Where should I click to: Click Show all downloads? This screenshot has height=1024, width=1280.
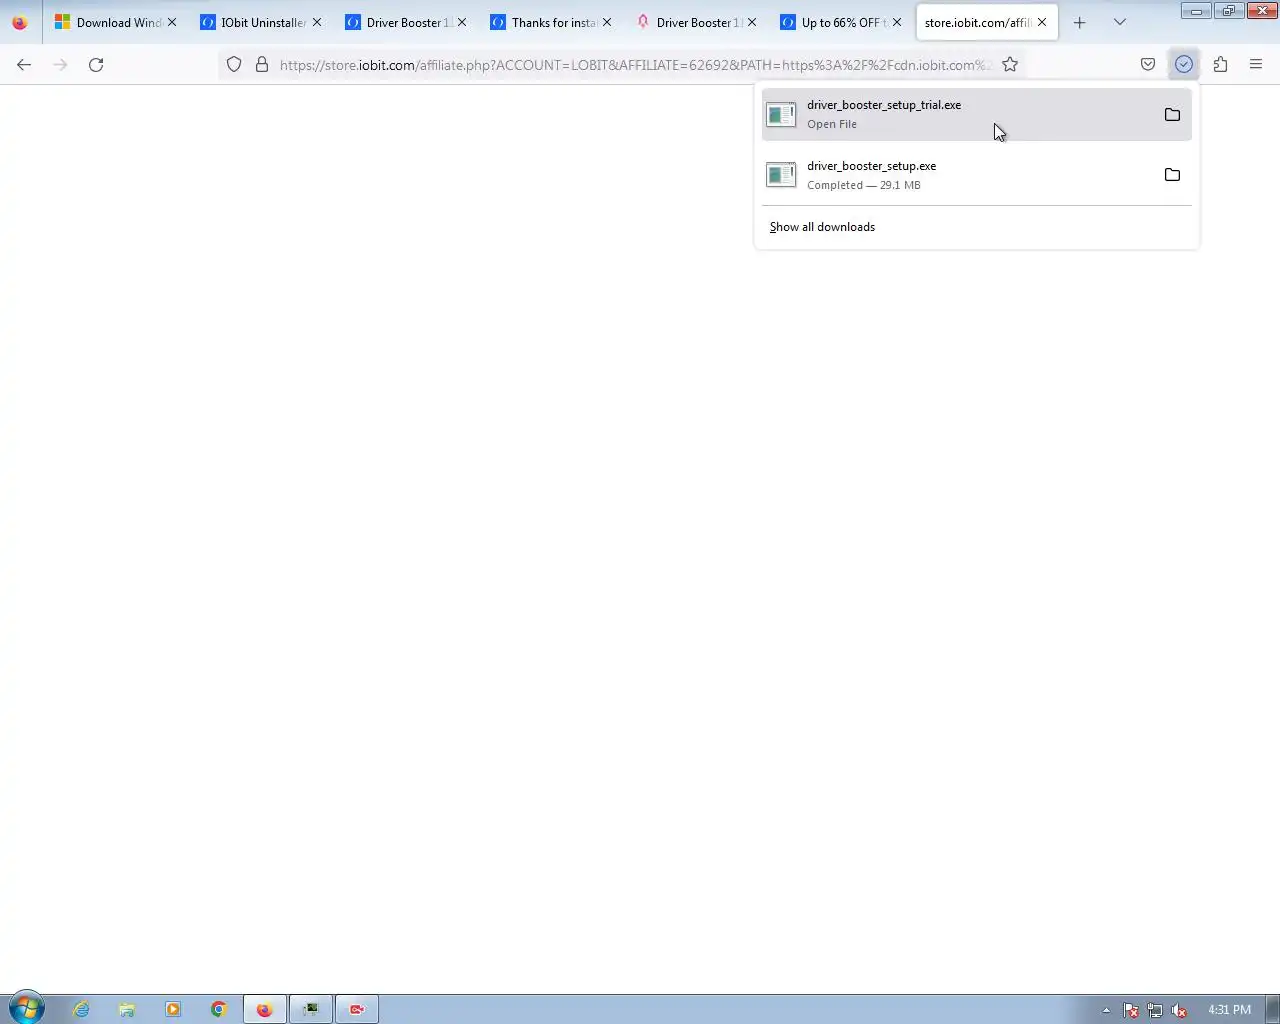pos(822,227)
